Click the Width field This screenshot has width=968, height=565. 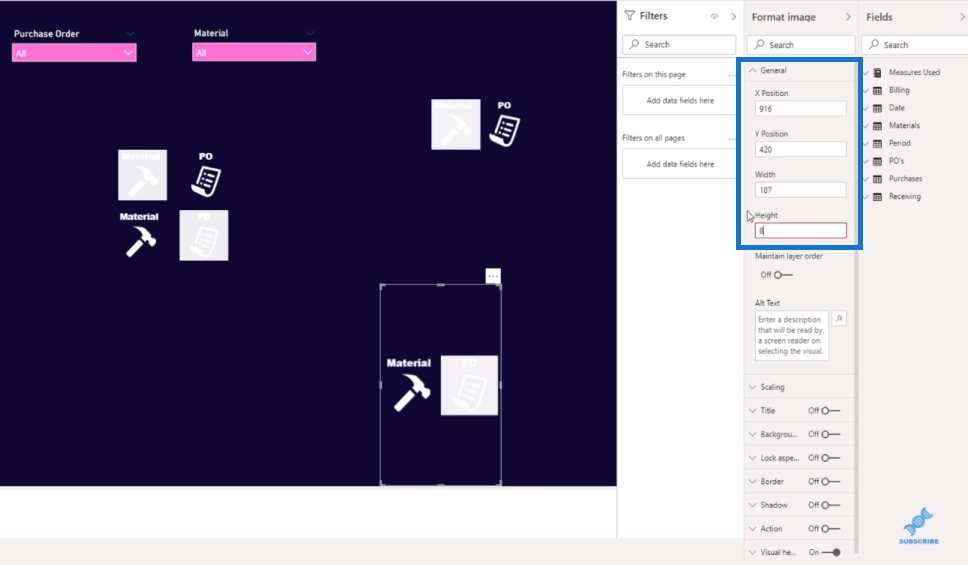pos(800,190)
